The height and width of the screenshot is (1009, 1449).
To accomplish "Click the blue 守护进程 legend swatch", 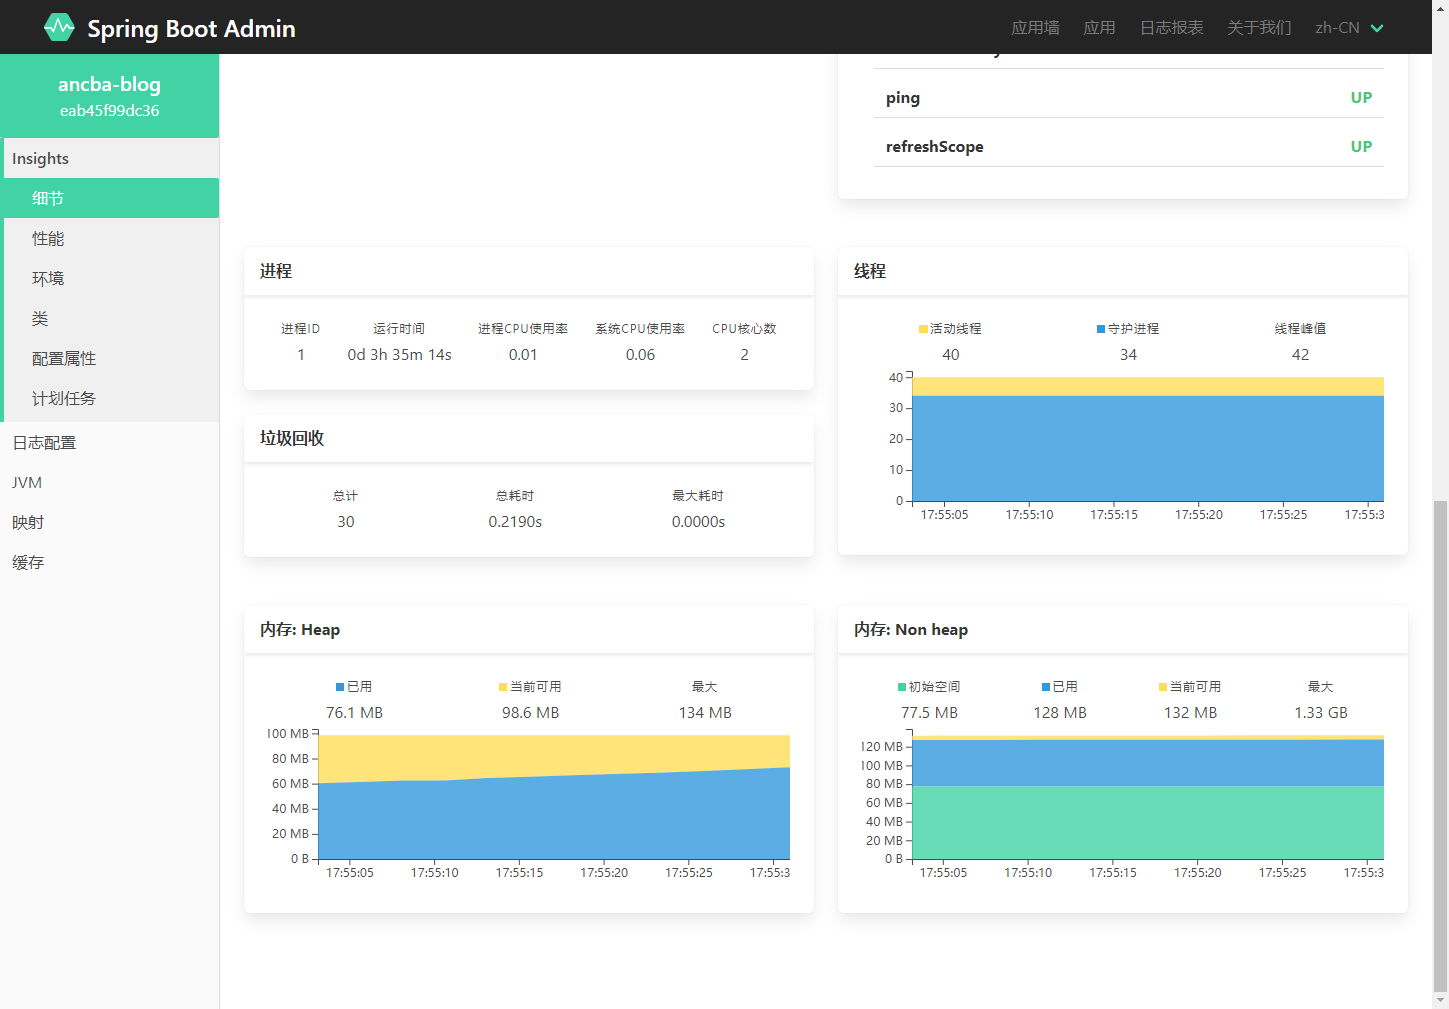I will click(1101, 329).
